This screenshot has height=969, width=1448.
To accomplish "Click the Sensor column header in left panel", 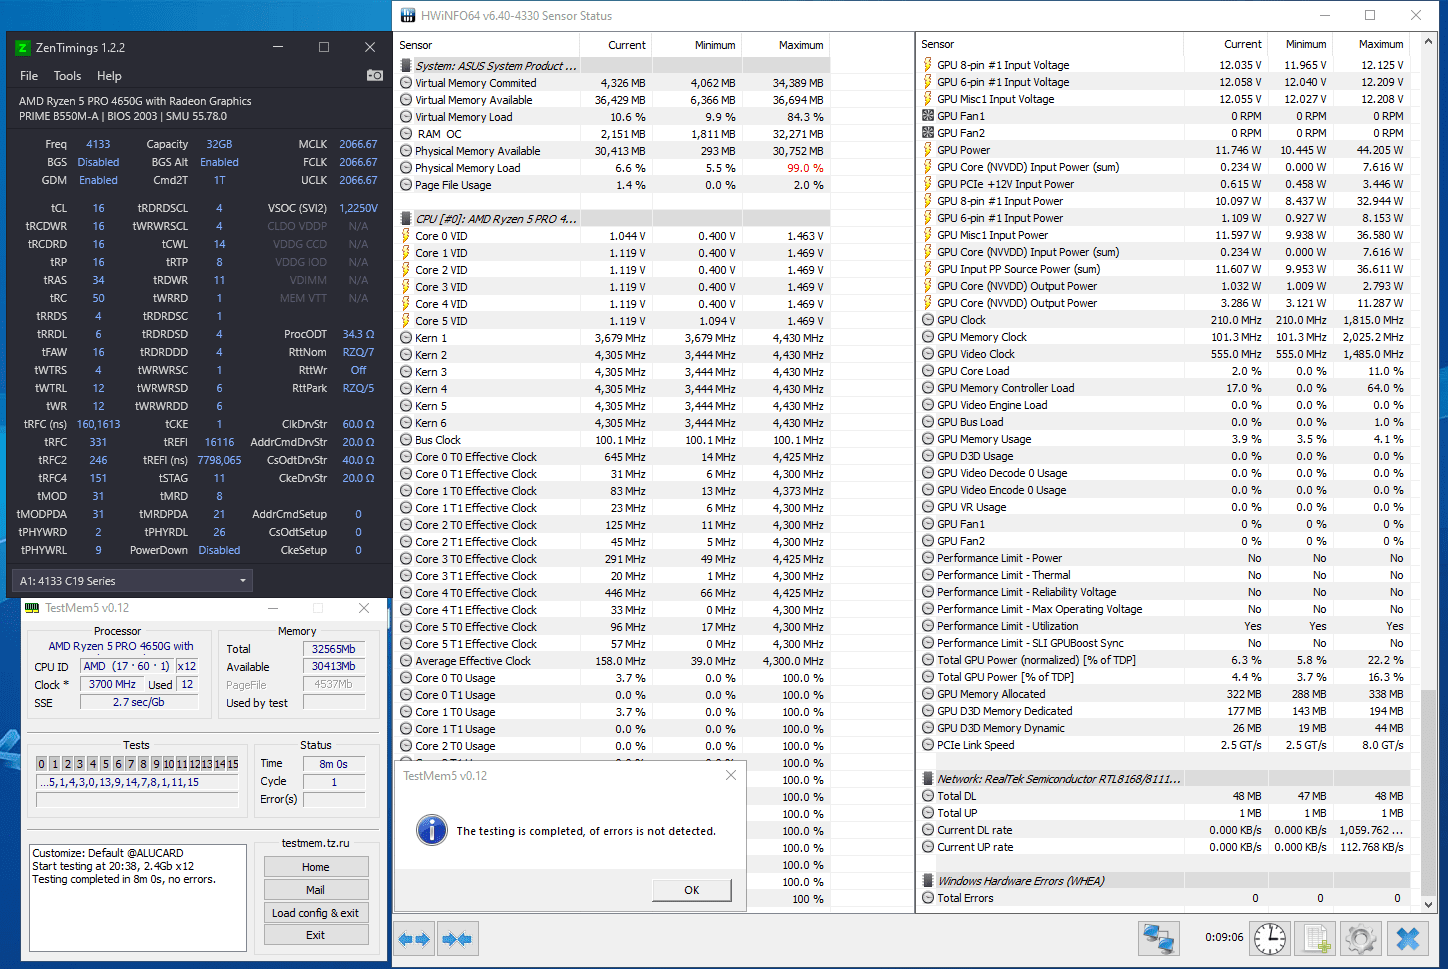I will 487,45.
